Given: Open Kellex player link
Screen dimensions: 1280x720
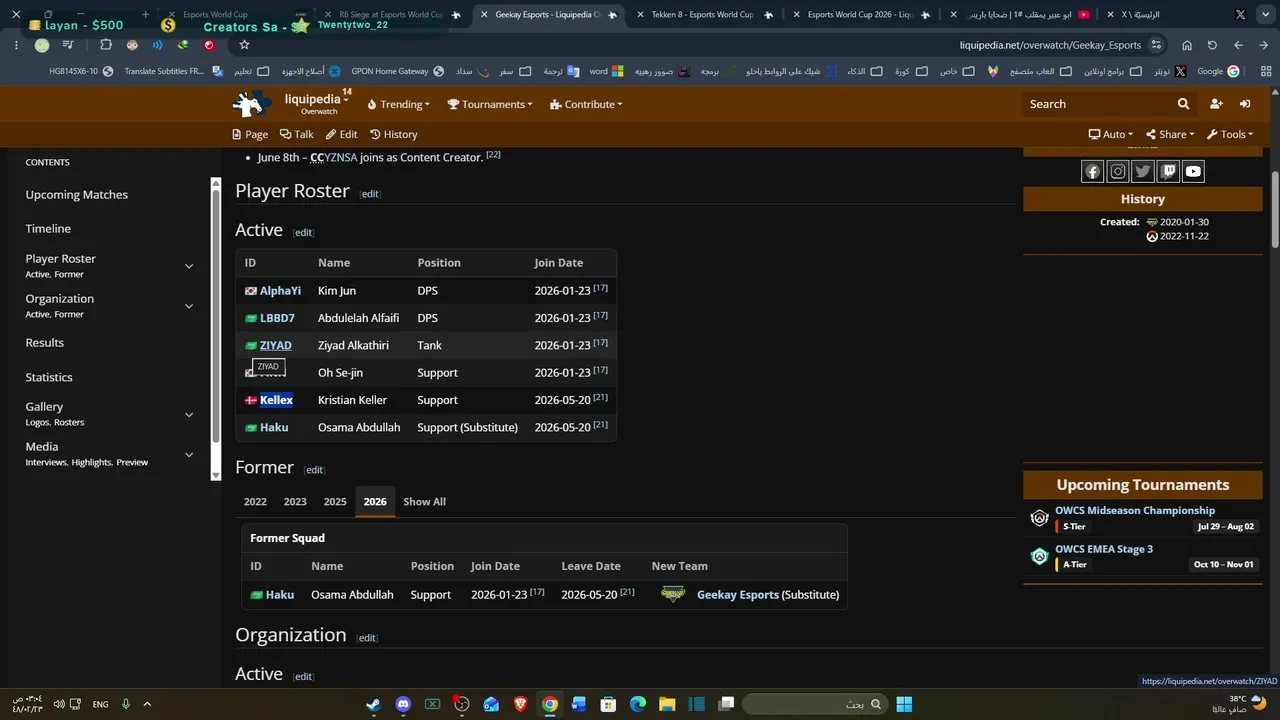Looking at the screenshot, I should pyautogui.click(x=276, y=400).
